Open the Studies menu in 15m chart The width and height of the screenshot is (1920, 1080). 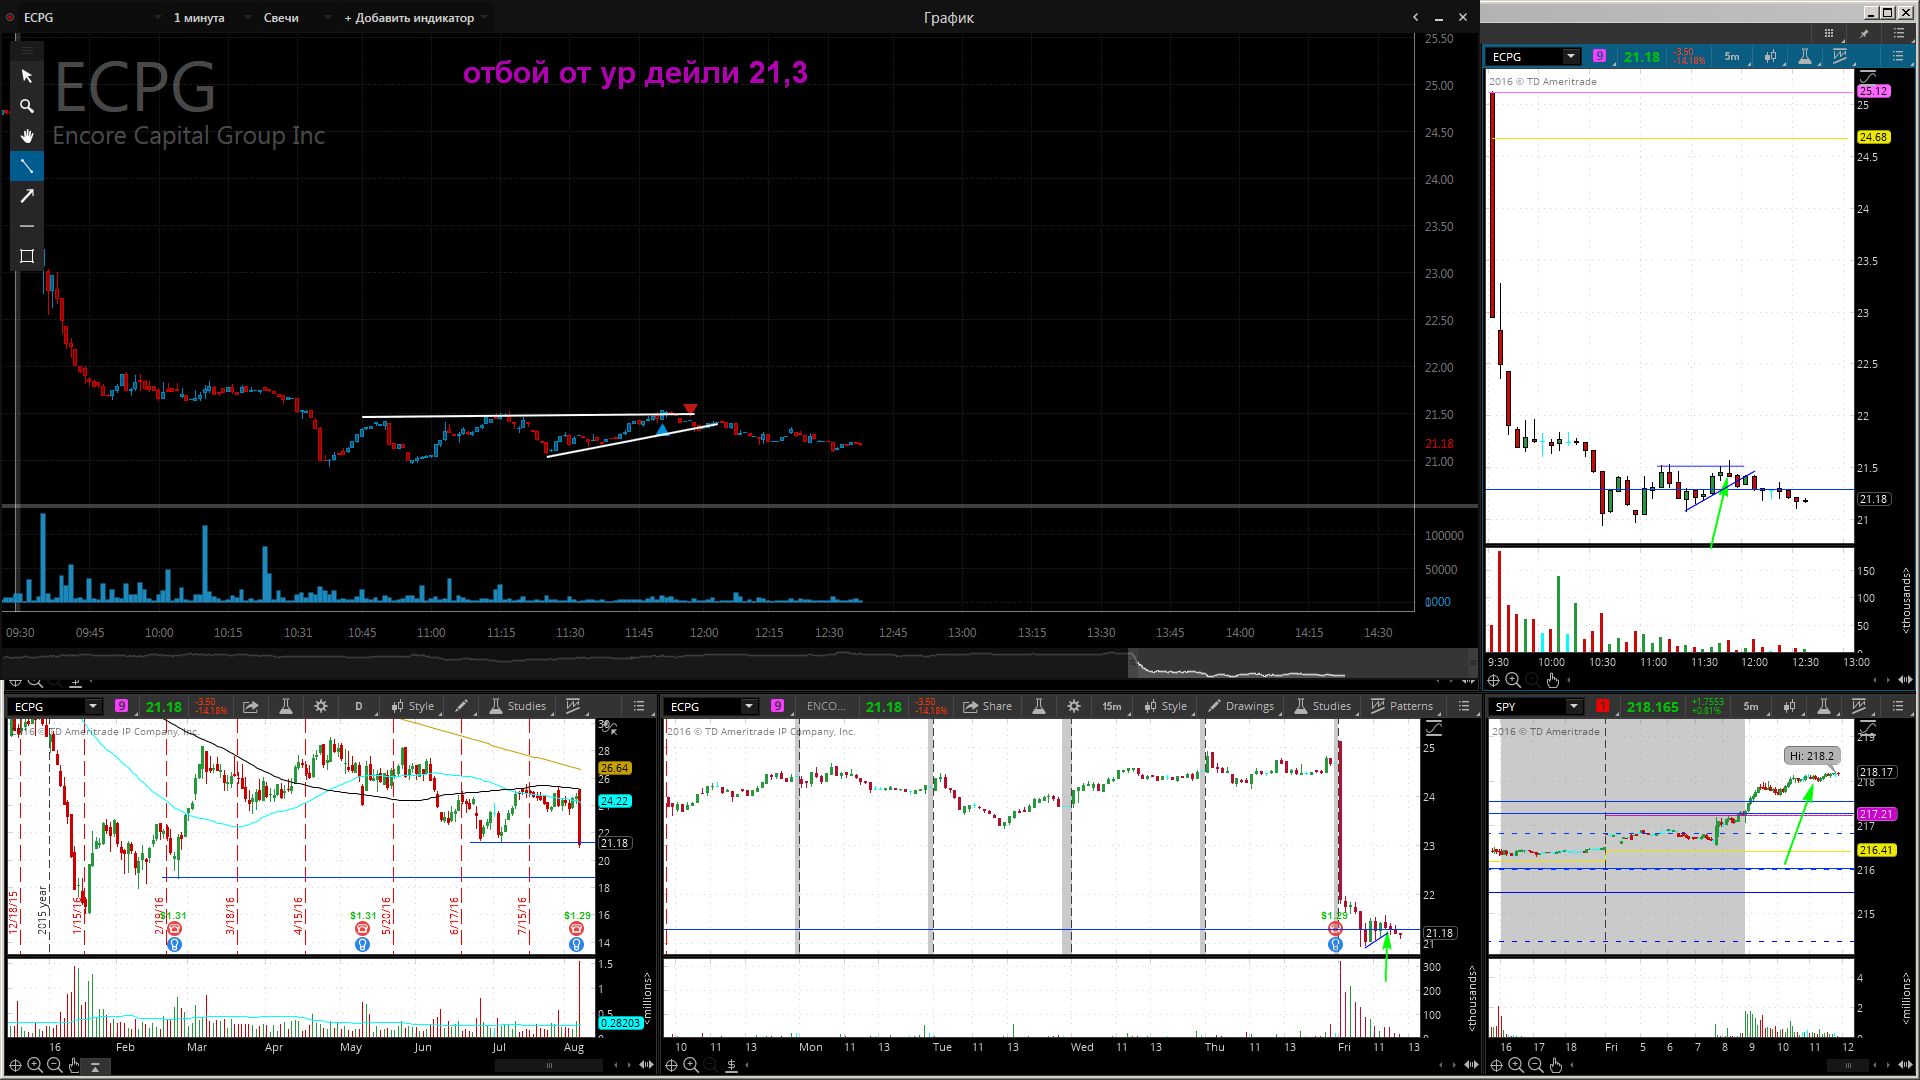1322,706
